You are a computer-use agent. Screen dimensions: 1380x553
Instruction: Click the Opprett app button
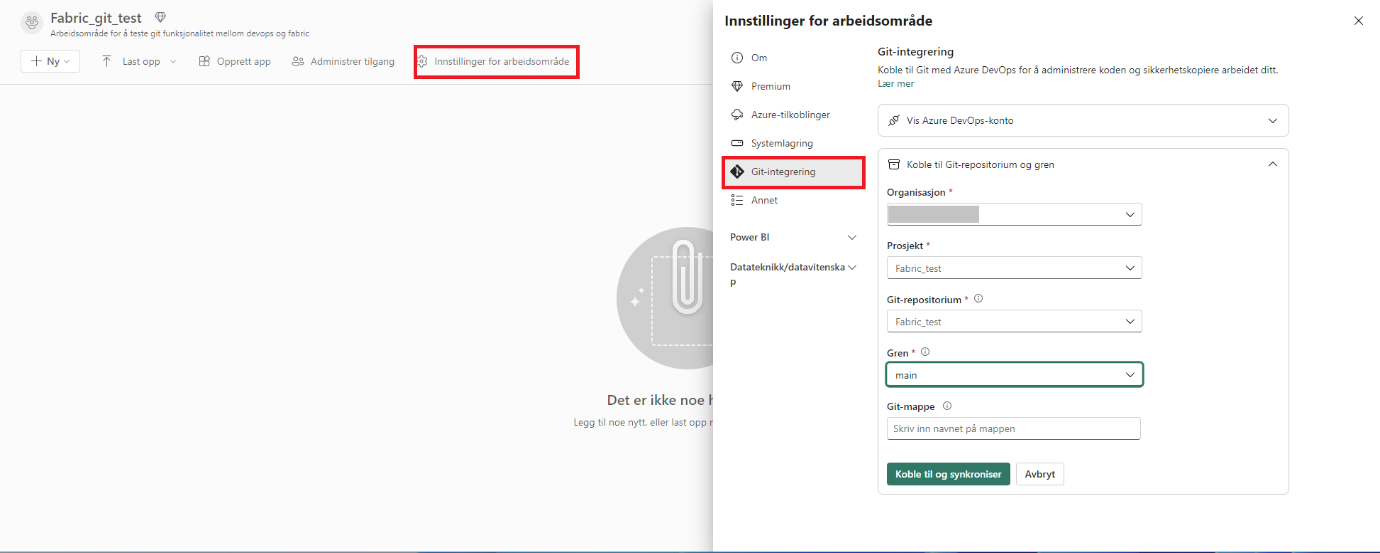pos(234,61)
